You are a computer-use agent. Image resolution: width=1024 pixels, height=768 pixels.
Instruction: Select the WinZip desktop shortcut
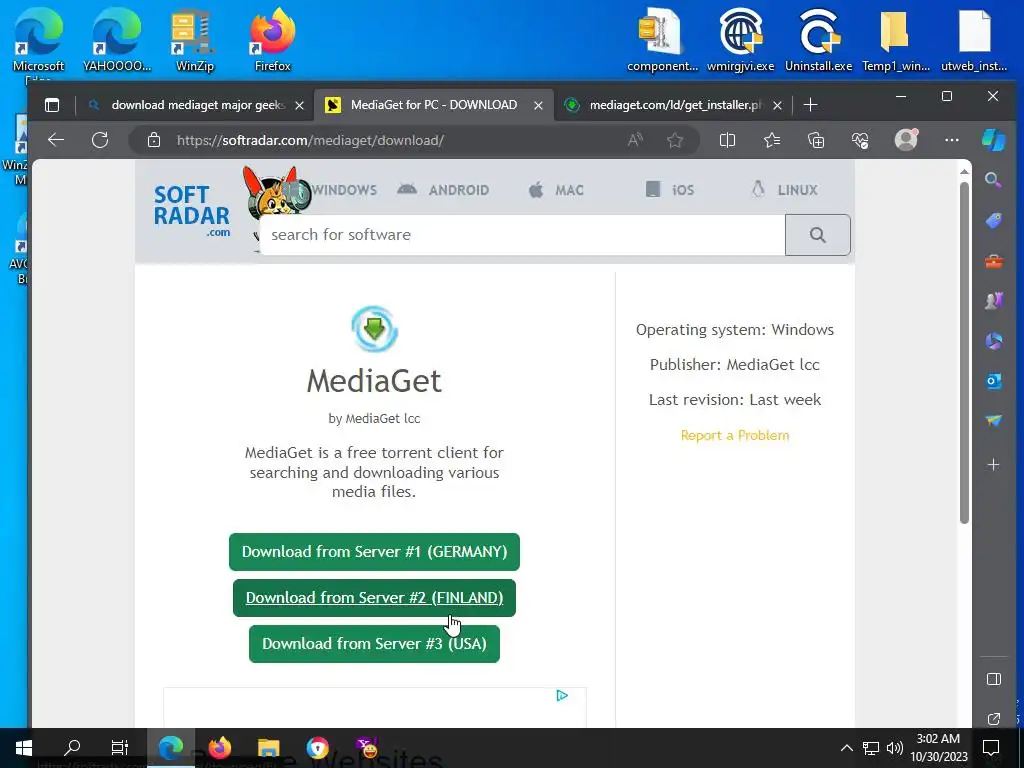[195, 42]
